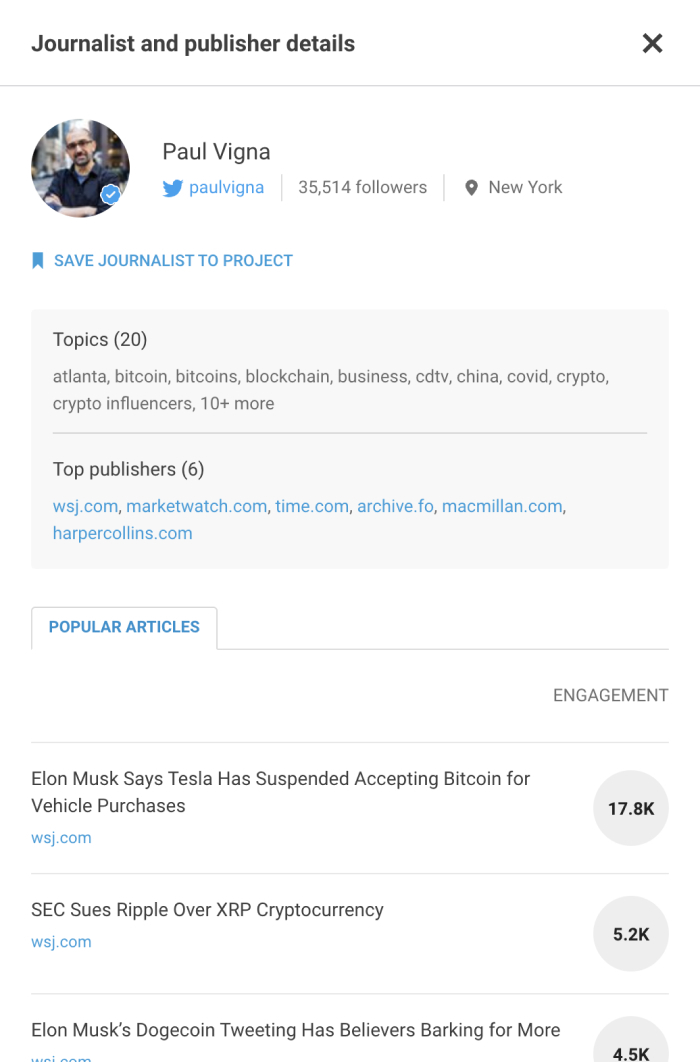This screenshot has width=700, height=1062.
Task: Click wsj.com under the SEC Ripple article
Action: (61, 942)
